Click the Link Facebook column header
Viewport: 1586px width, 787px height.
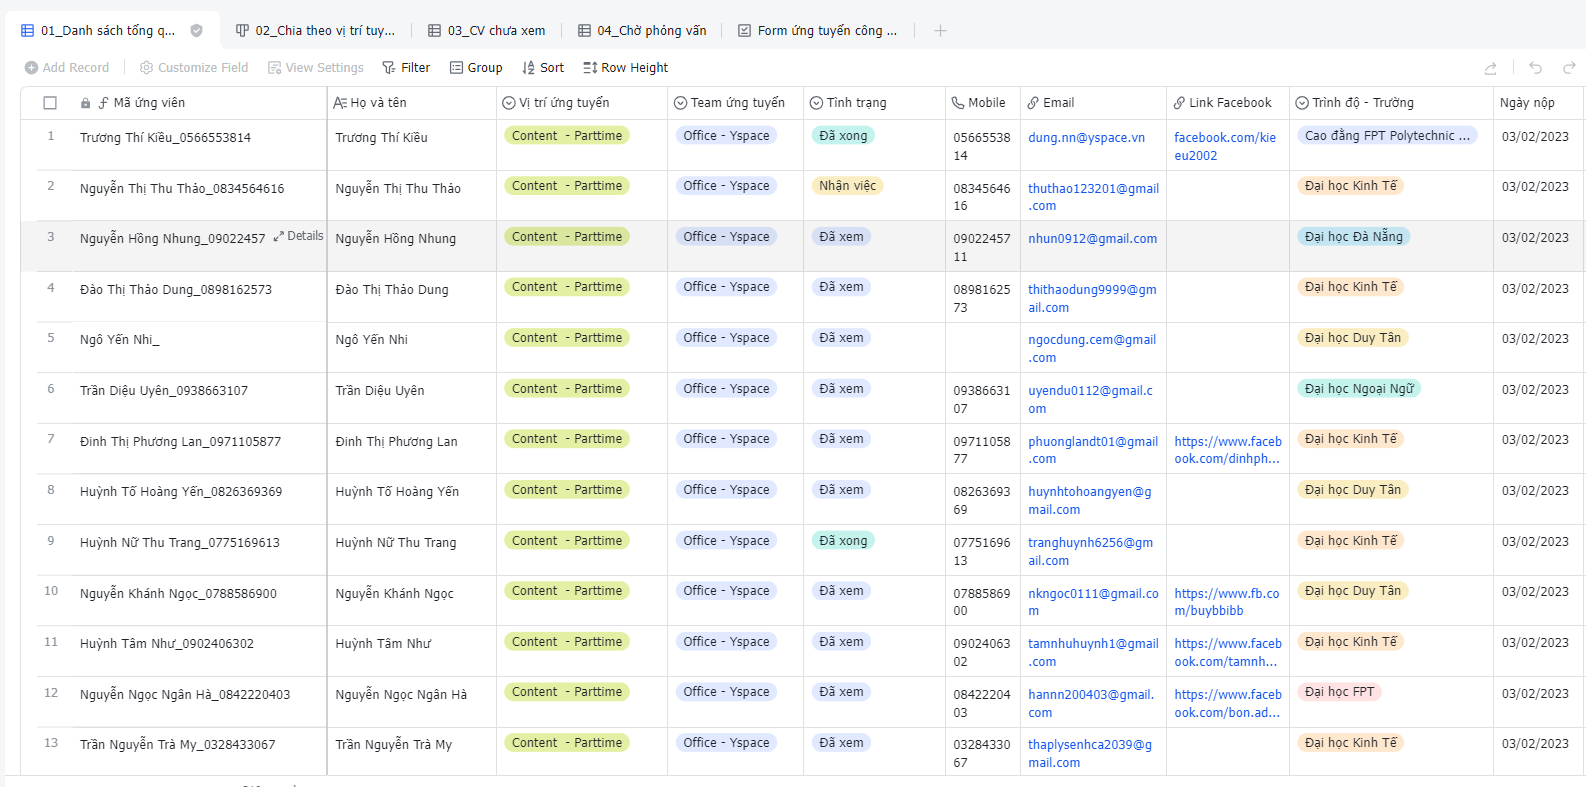click(x=1228, y=103)
